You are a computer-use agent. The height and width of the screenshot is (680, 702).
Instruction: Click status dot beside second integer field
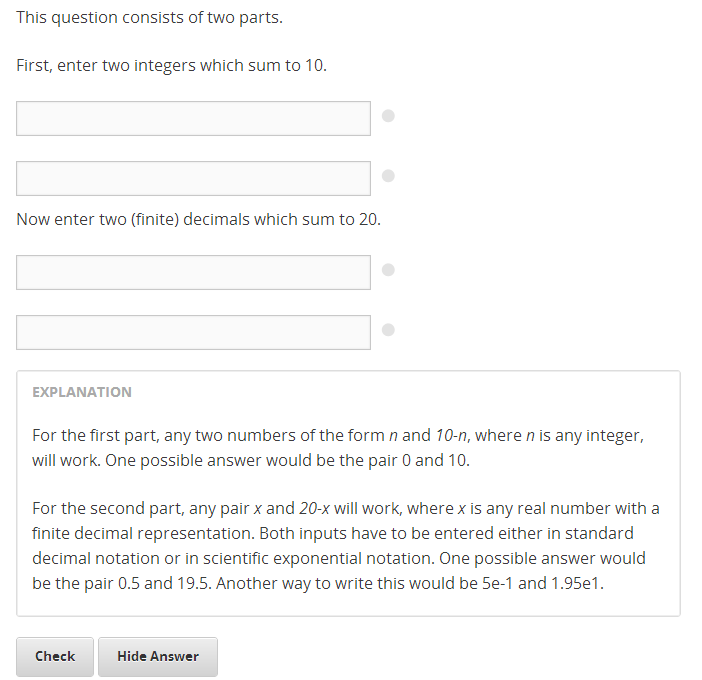(389, 176)
